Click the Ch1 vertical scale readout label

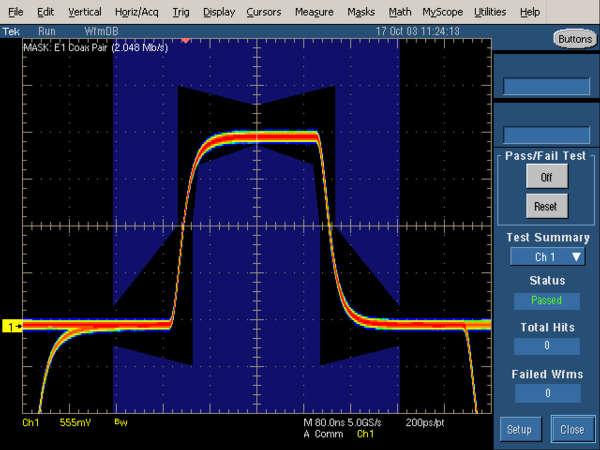(x=29, y=424)
